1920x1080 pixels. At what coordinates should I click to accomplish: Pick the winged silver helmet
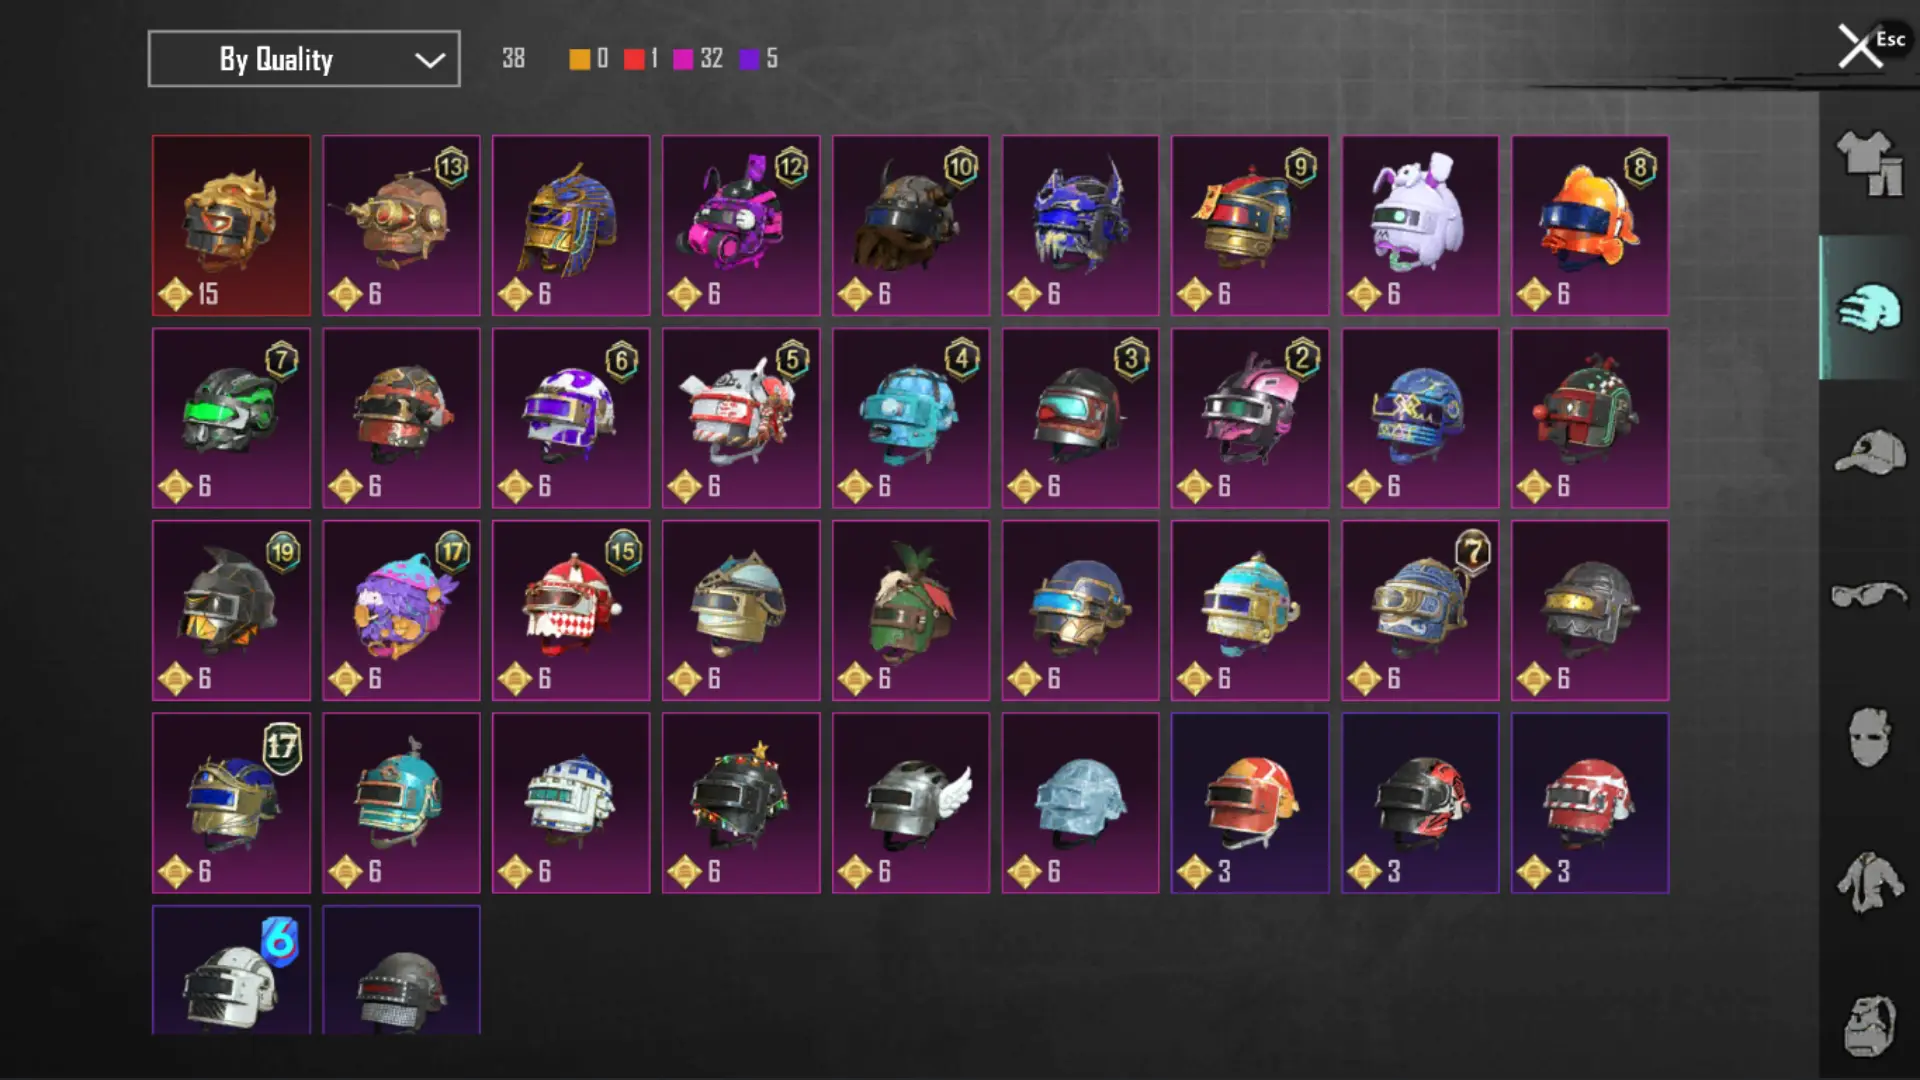(911, 803)
